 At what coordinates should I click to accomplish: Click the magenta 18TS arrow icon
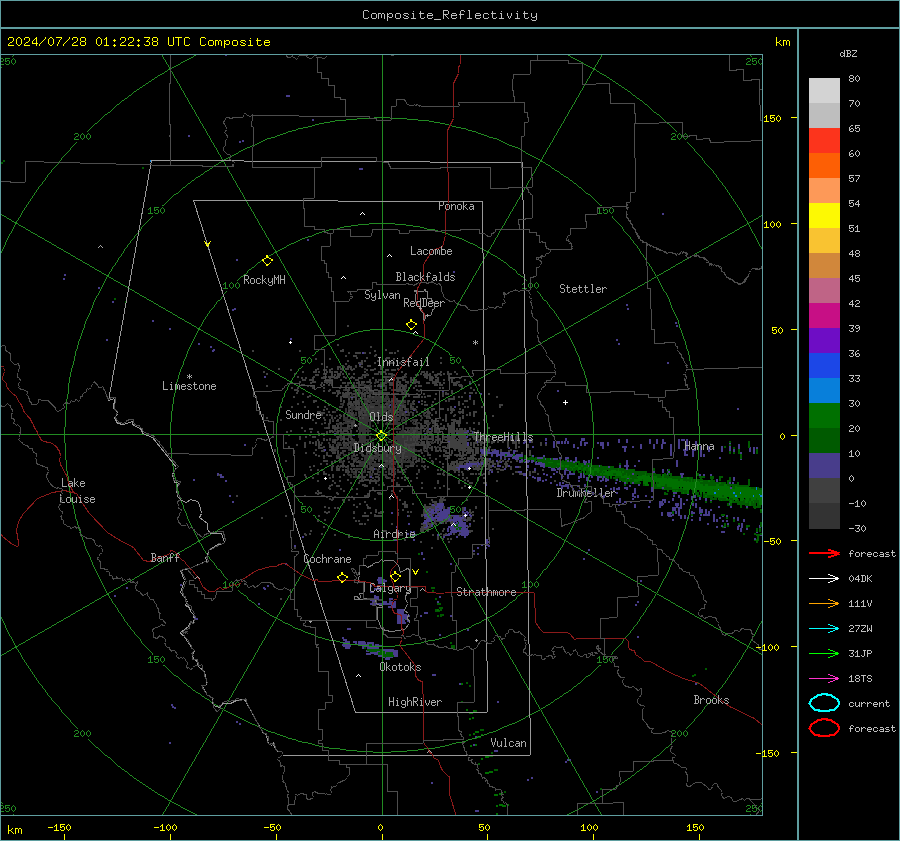click(x=824, y=679)
